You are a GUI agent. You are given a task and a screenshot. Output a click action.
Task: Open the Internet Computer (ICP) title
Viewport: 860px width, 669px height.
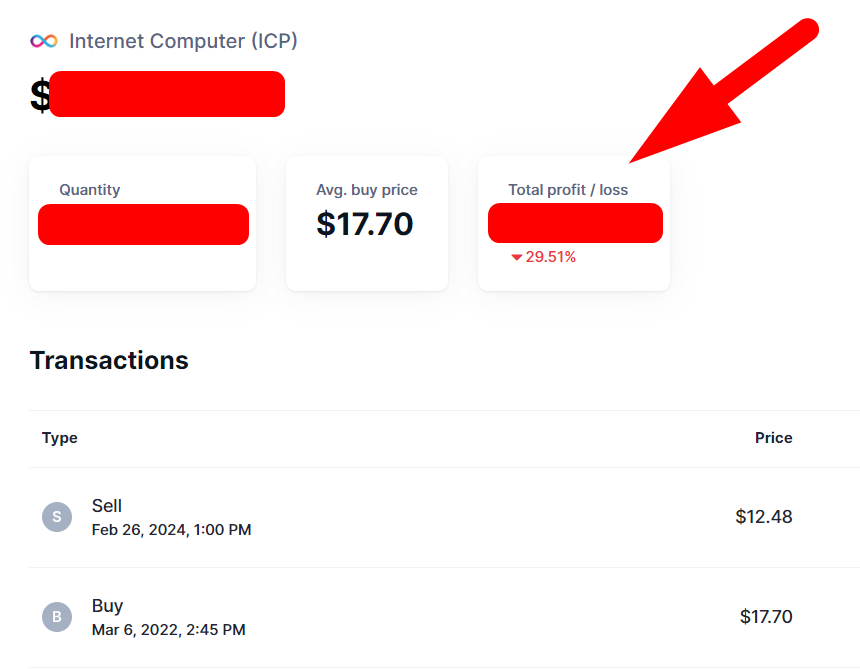183,41
